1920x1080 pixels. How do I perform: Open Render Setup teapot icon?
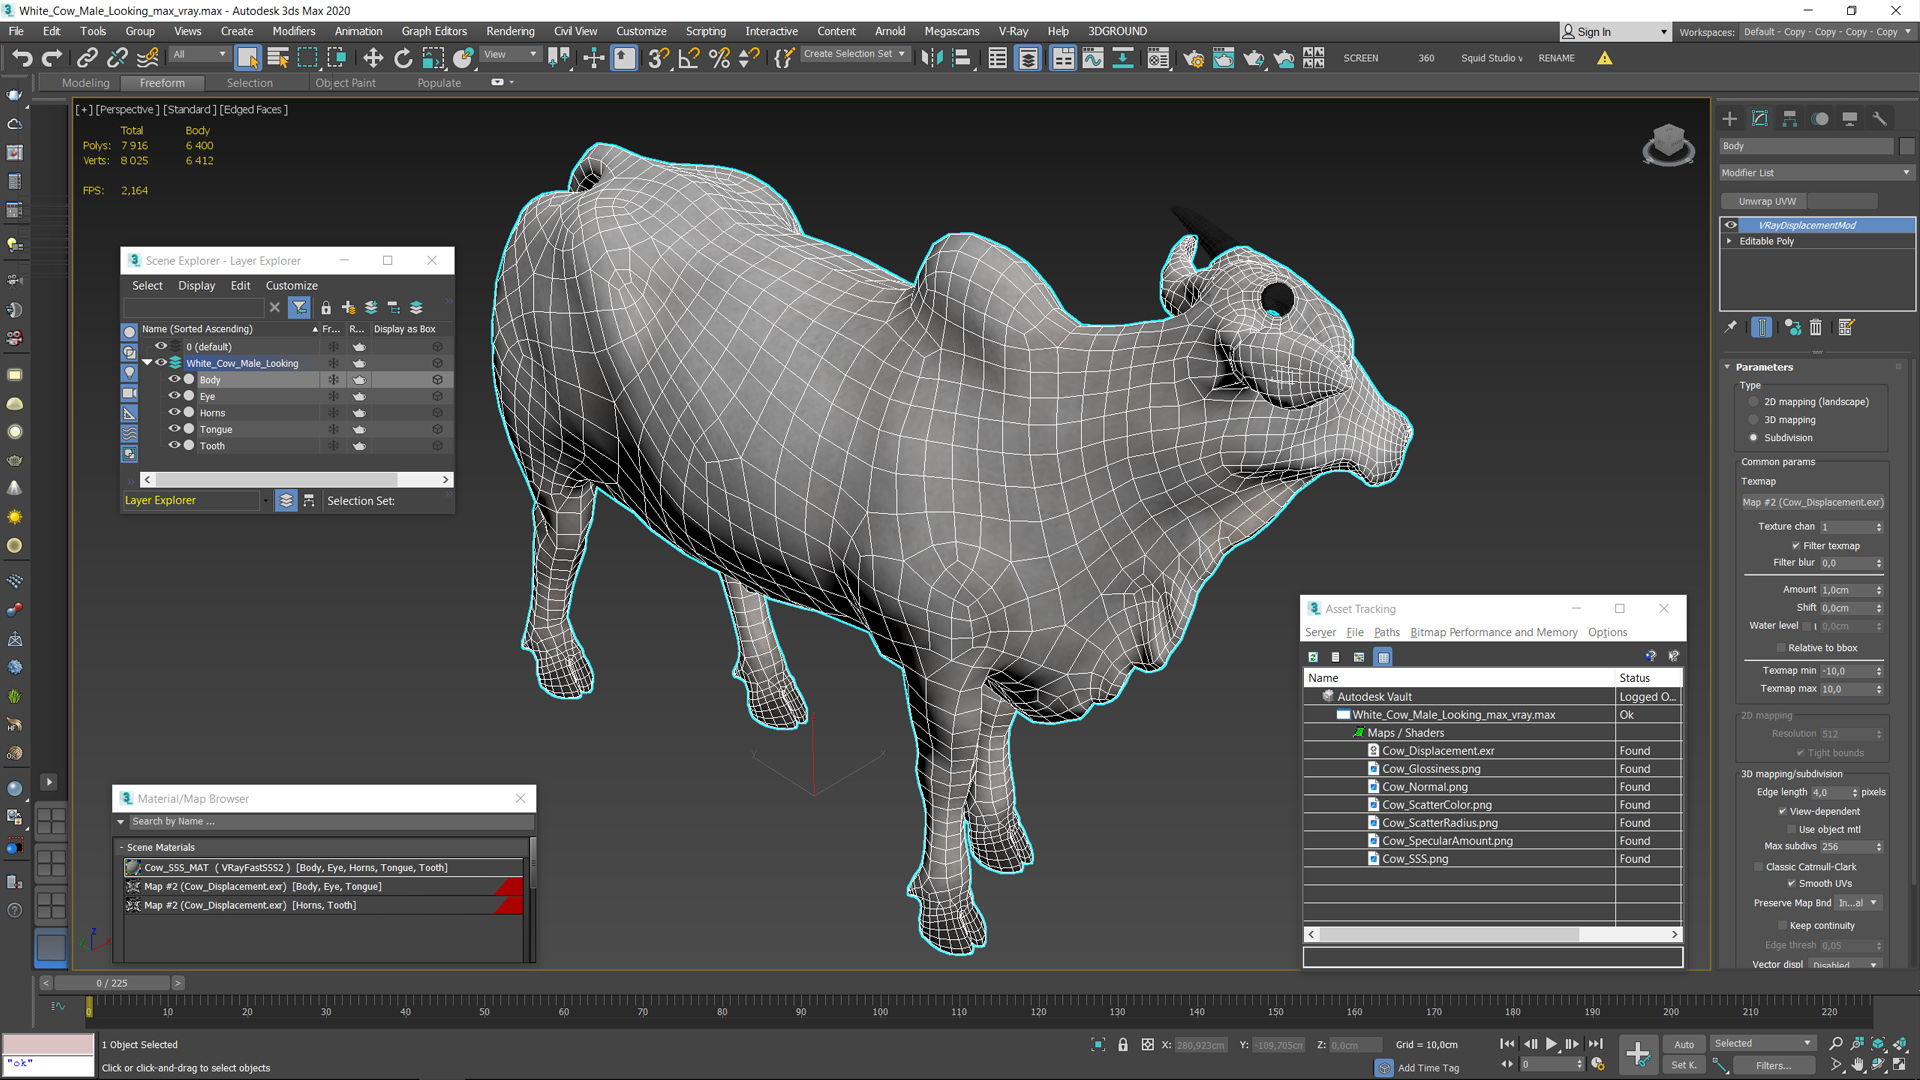1193,58
